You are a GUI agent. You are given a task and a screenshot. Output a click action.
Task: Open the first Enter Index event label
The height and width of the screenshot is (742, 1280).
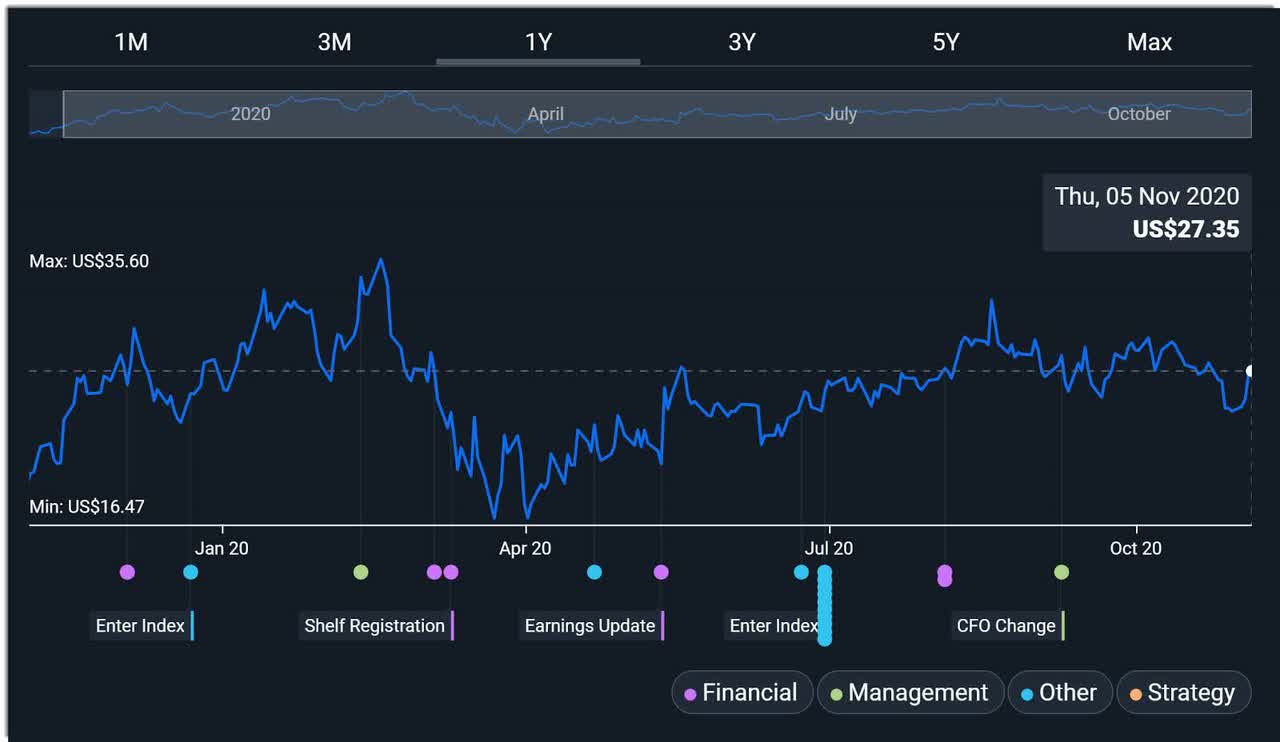point(141,626)
